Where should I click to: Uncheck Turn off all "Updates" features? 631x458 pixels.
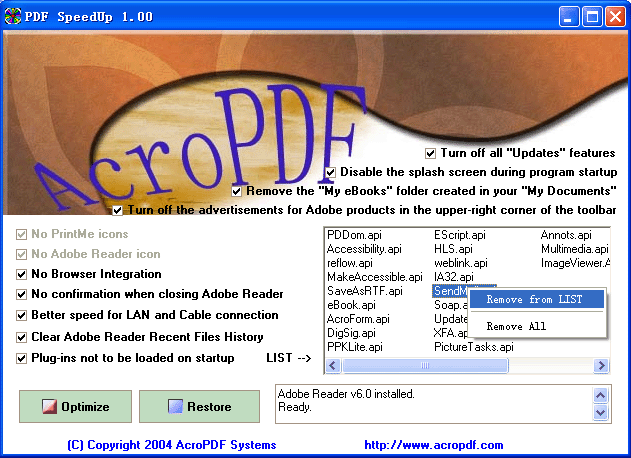(430, 153)
